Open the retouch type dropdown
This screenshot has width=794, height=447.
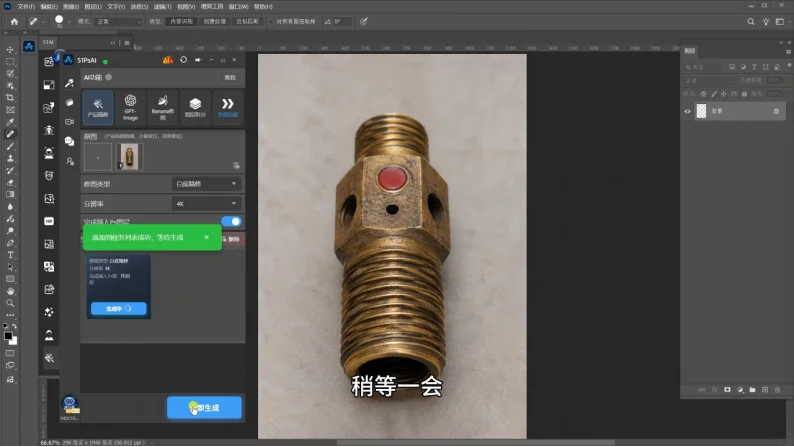[206, 184]
